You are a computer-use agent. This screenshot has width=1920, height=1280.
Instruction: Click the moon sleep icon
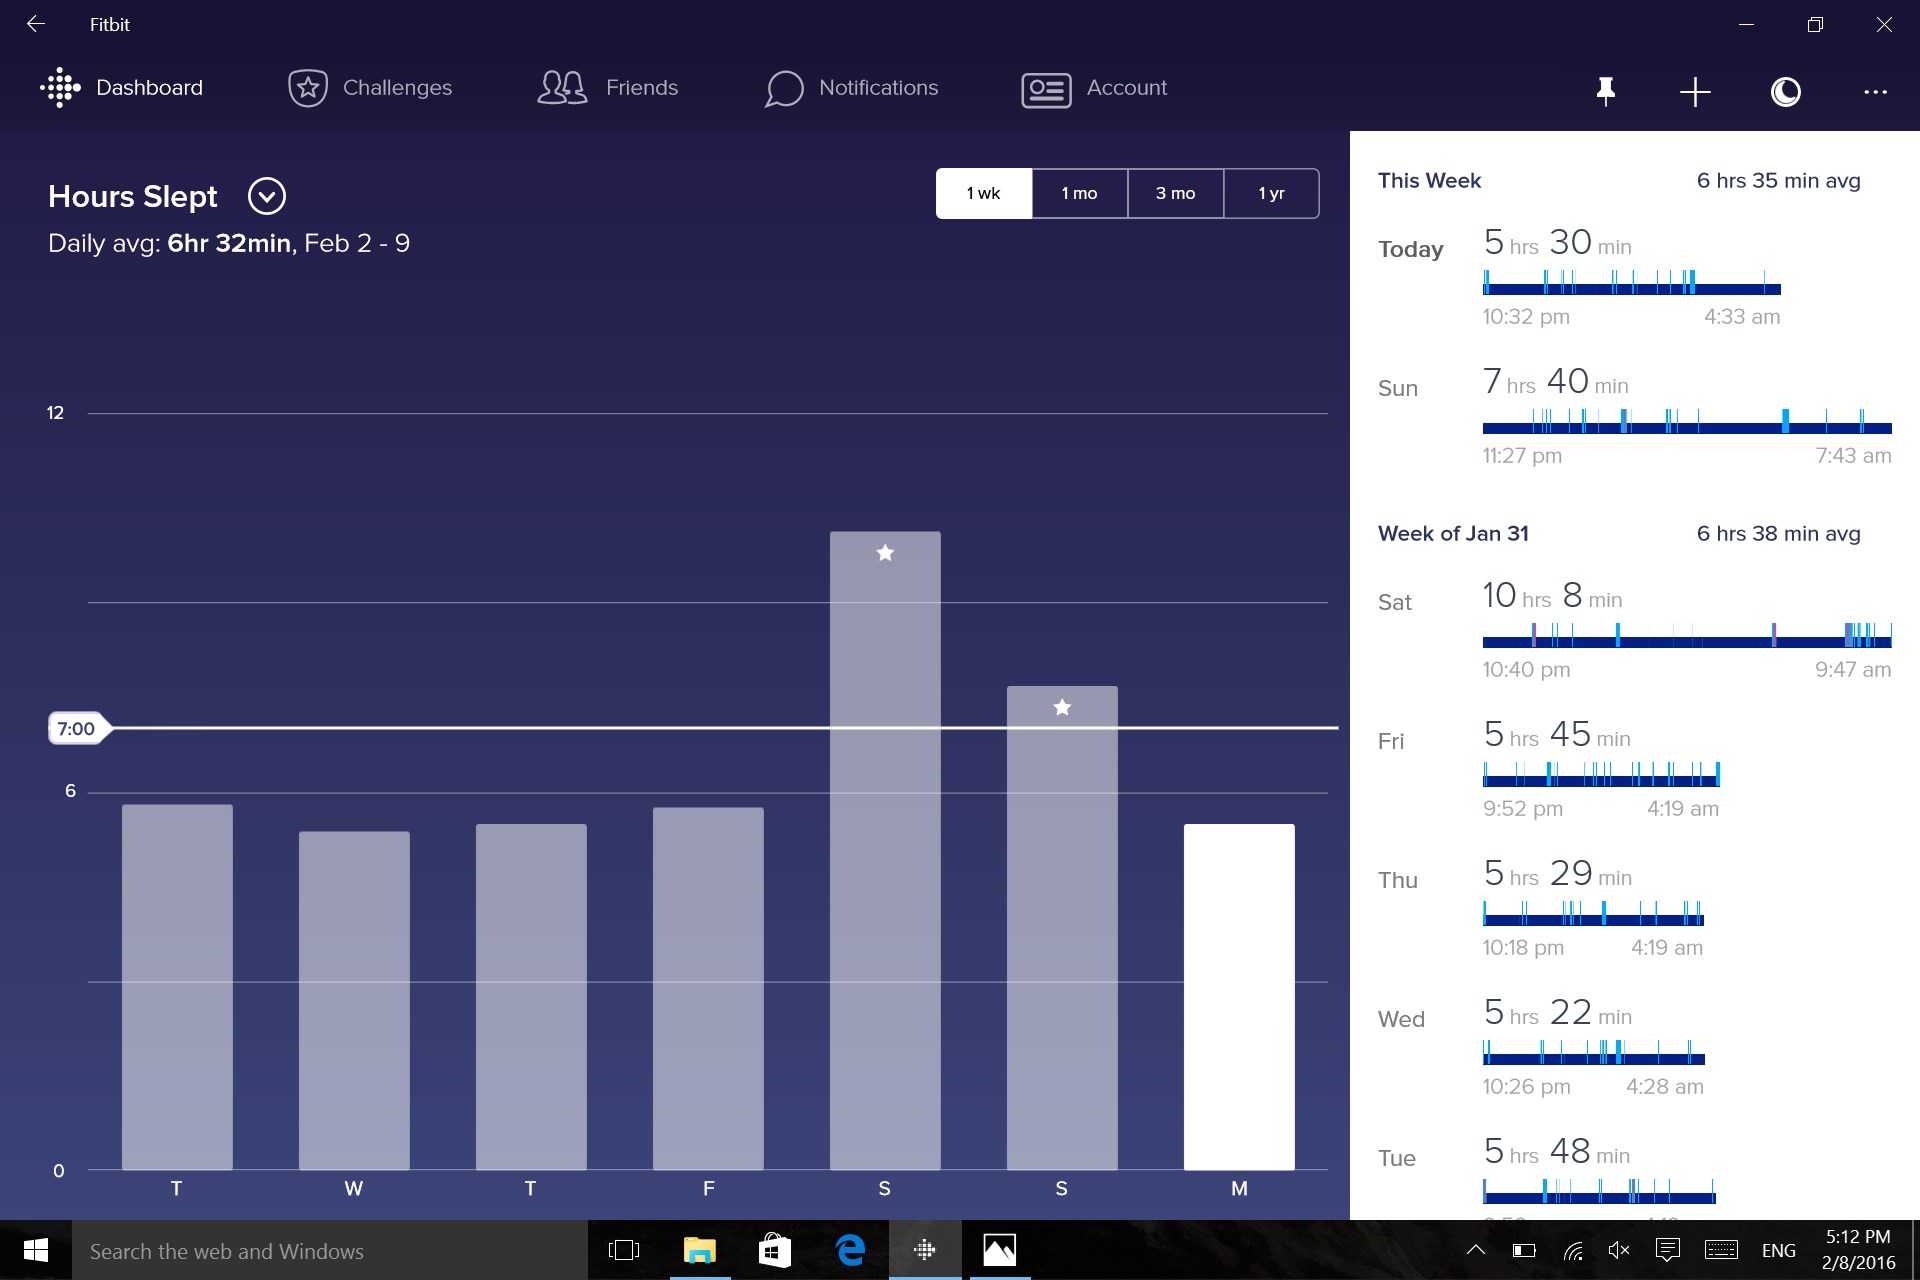pyautogui.click(x=1785, y=92)
